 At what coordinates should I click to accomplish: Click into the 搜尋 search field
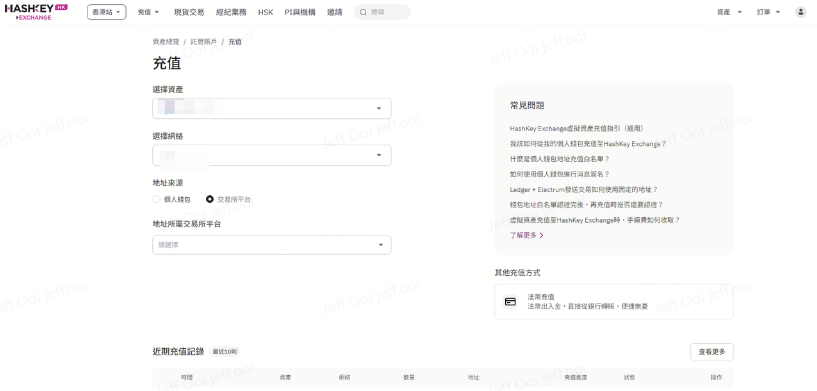(x=382, y=12)
